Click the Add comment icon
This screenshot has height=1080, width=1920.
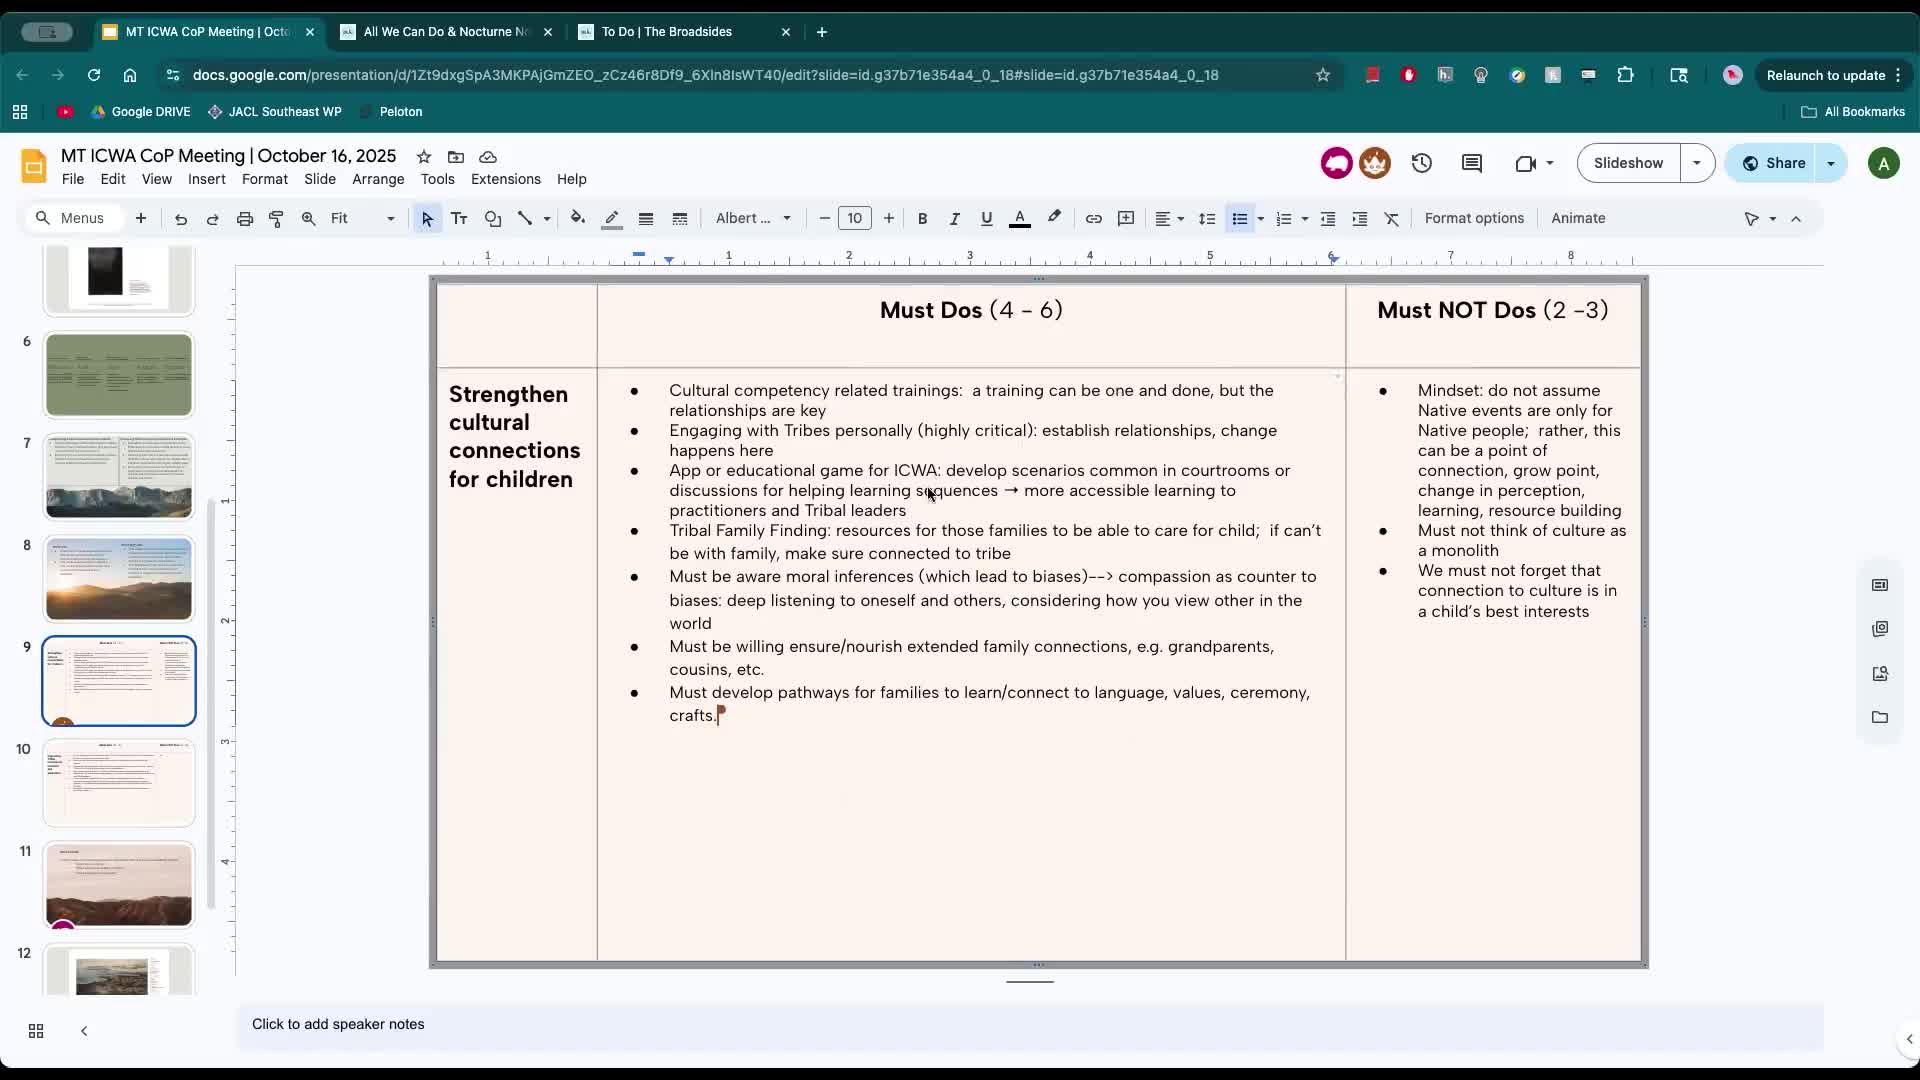[1126, 218]
